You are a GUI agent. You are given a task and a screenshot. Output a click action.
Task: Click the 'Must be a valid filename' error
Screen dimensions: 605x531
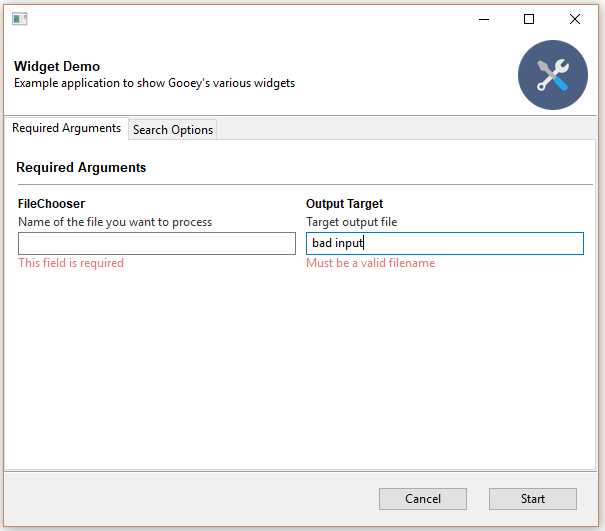pos(370,263)
